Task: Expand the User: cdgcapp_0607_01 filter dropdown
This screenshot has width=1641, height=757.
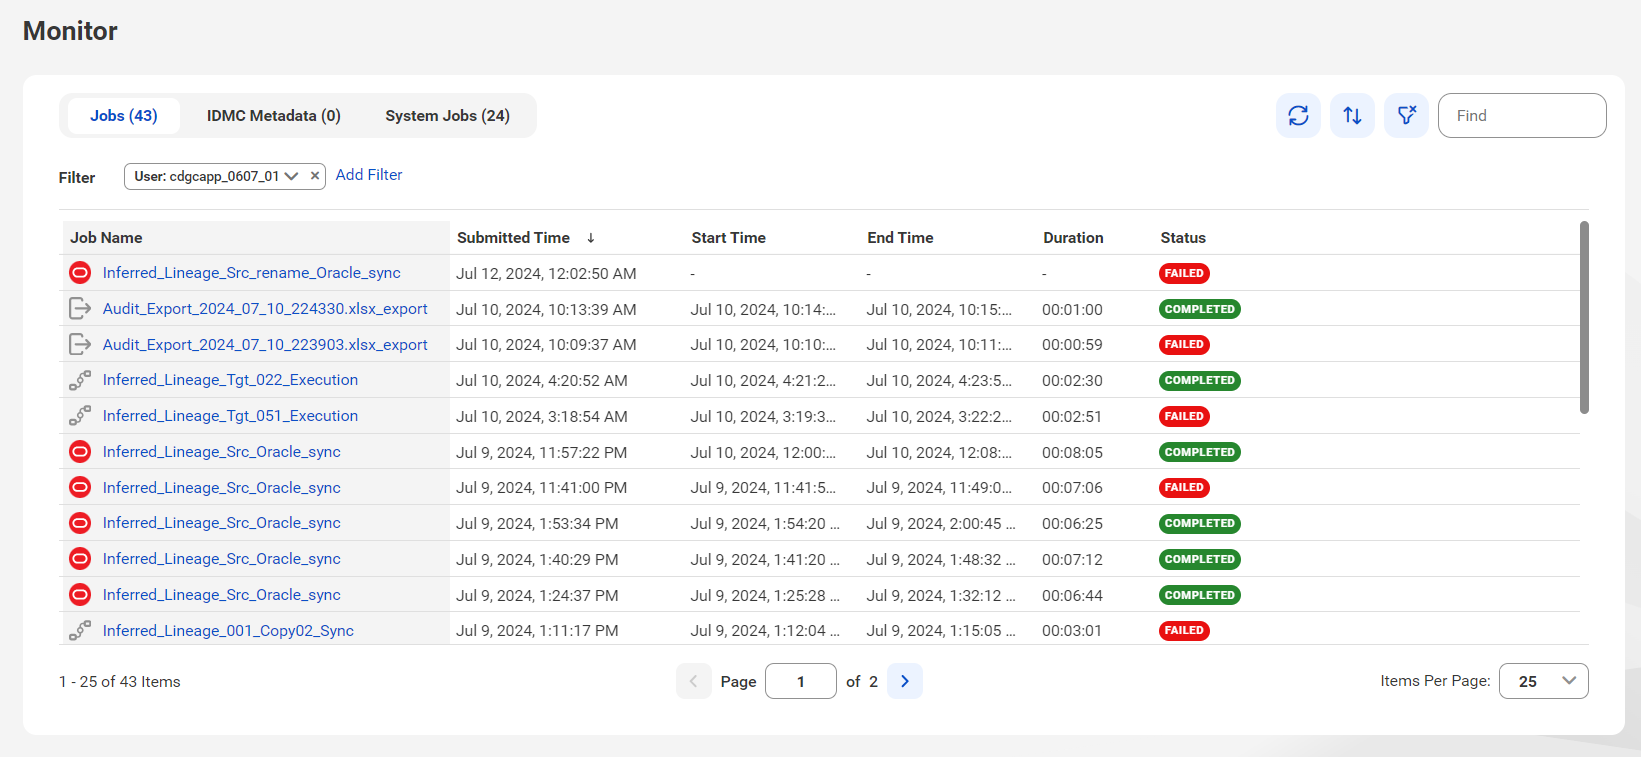Action: [292, 176]
